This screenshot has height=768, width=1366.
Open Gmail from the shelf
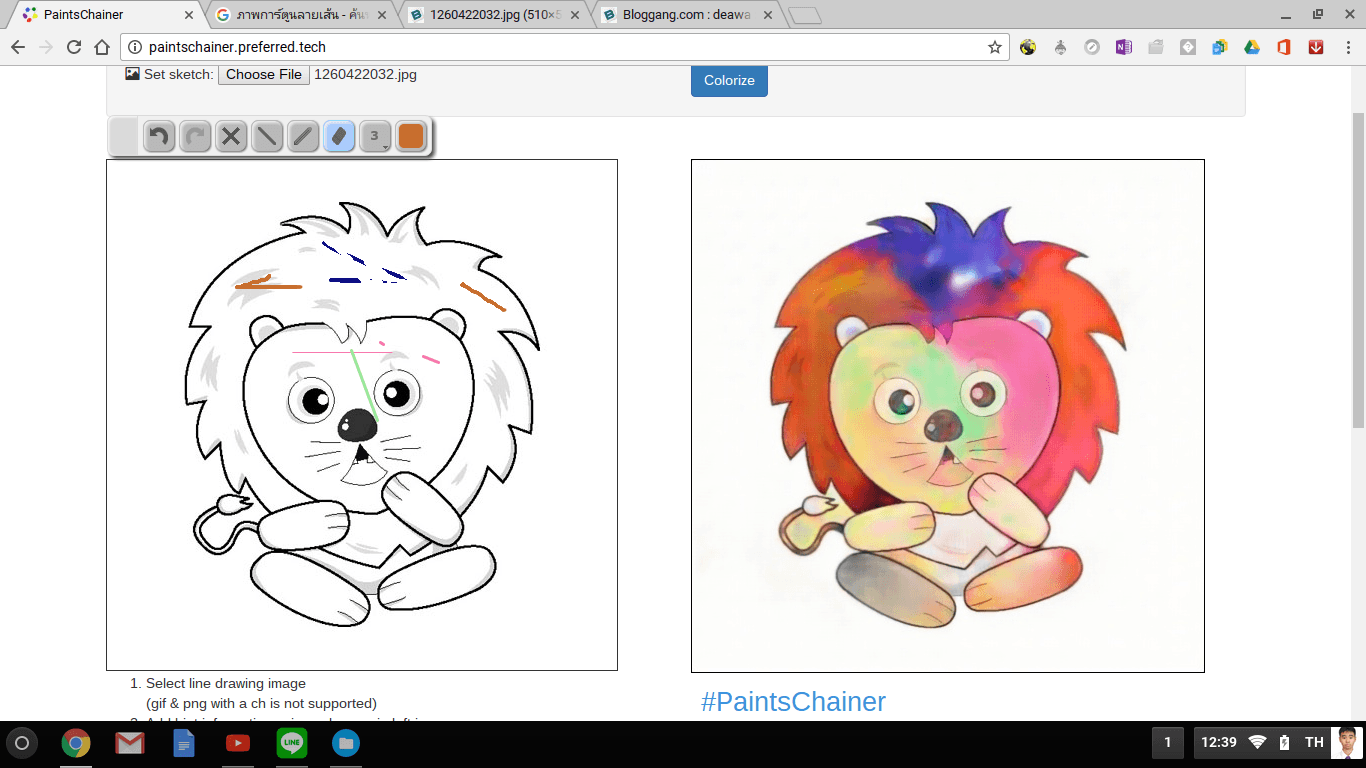(x=130, y=743)
